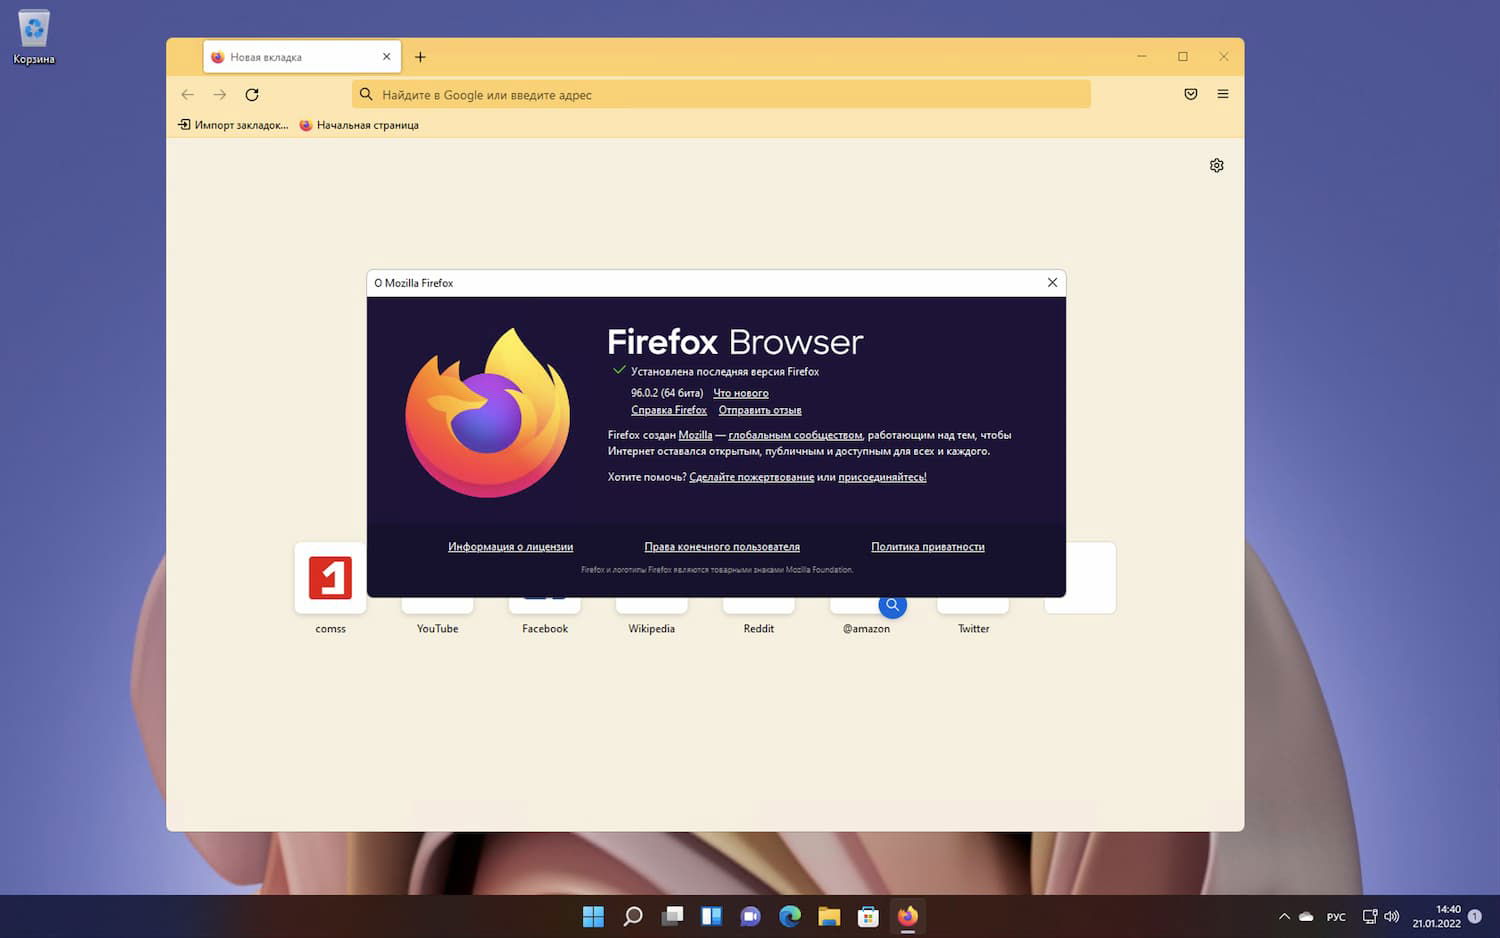1500x938 pixels.
Task: Open the clock showing 14:40 21.01.2022
Action: point(1437,916)
